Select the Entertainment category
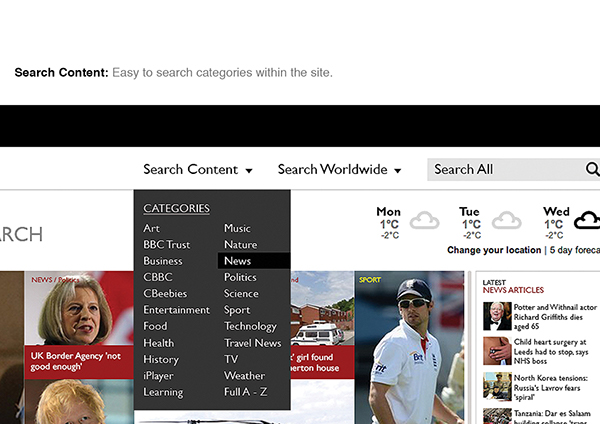 pyautogui.click(x=176, y=310)
